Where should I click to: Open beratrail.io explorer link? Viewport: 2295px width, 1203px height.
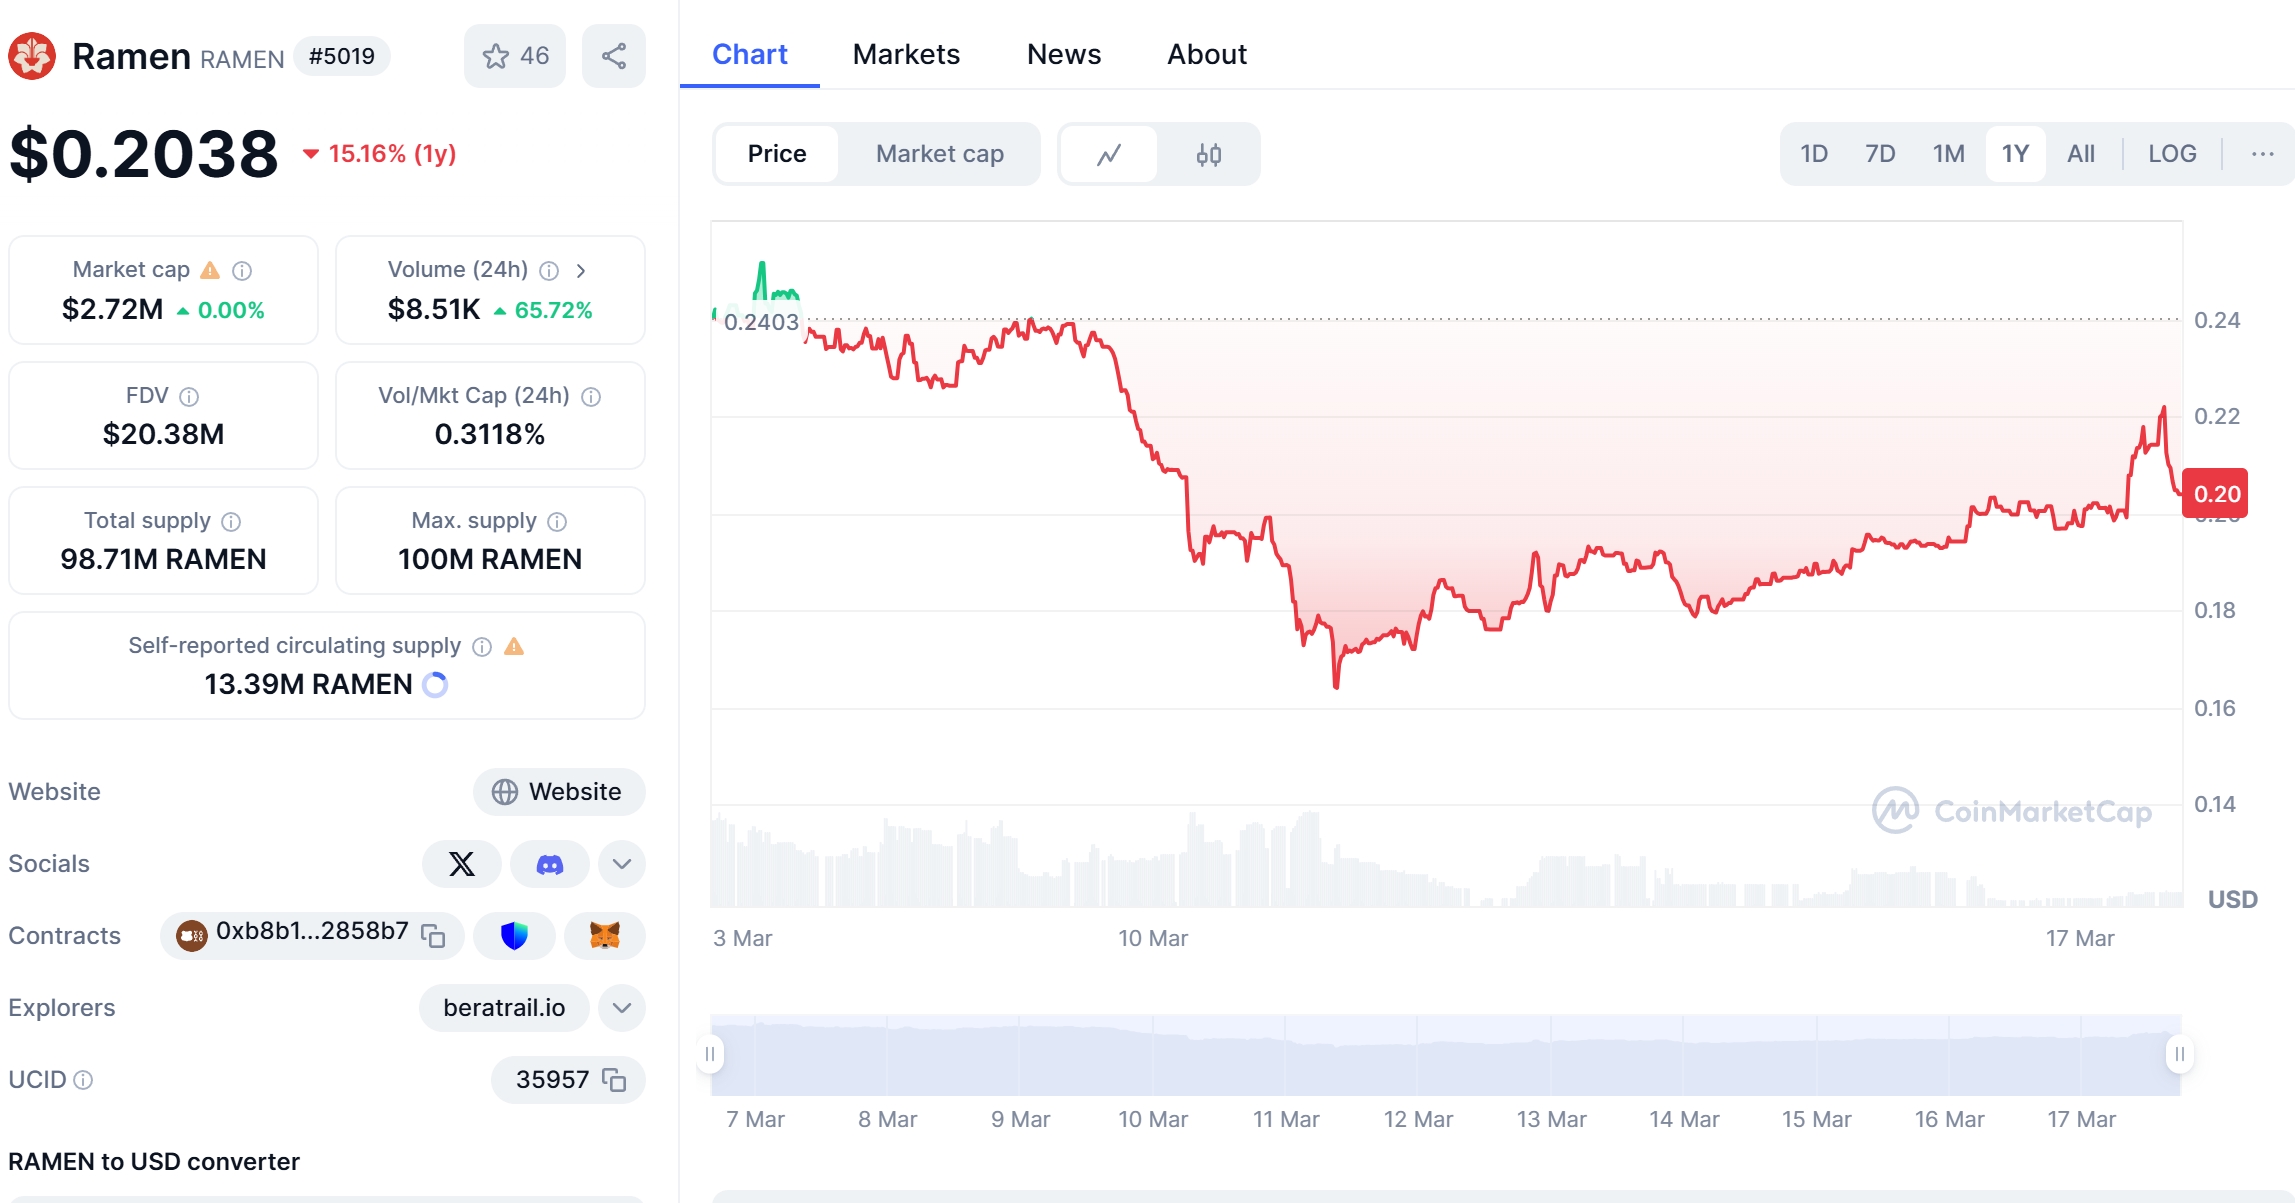pos(504,1008)
